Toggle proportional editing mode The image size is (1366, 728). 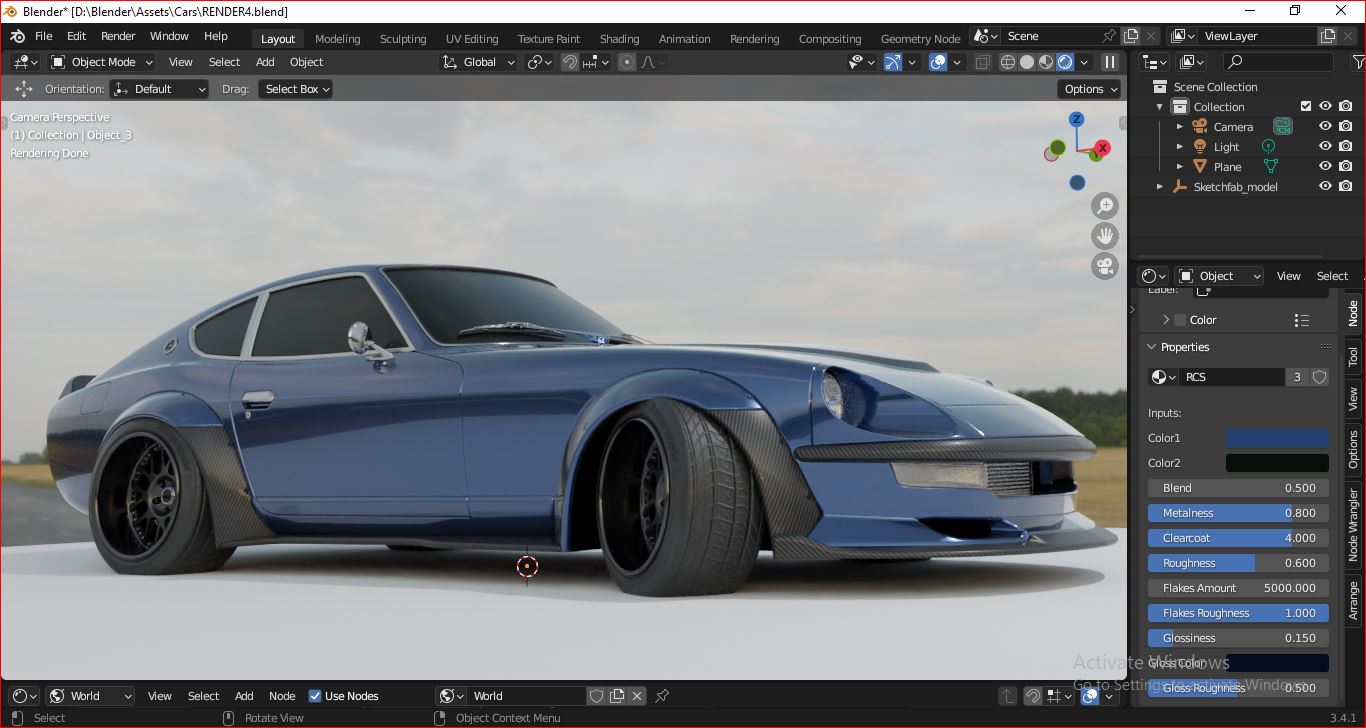(x=626, y=62)
